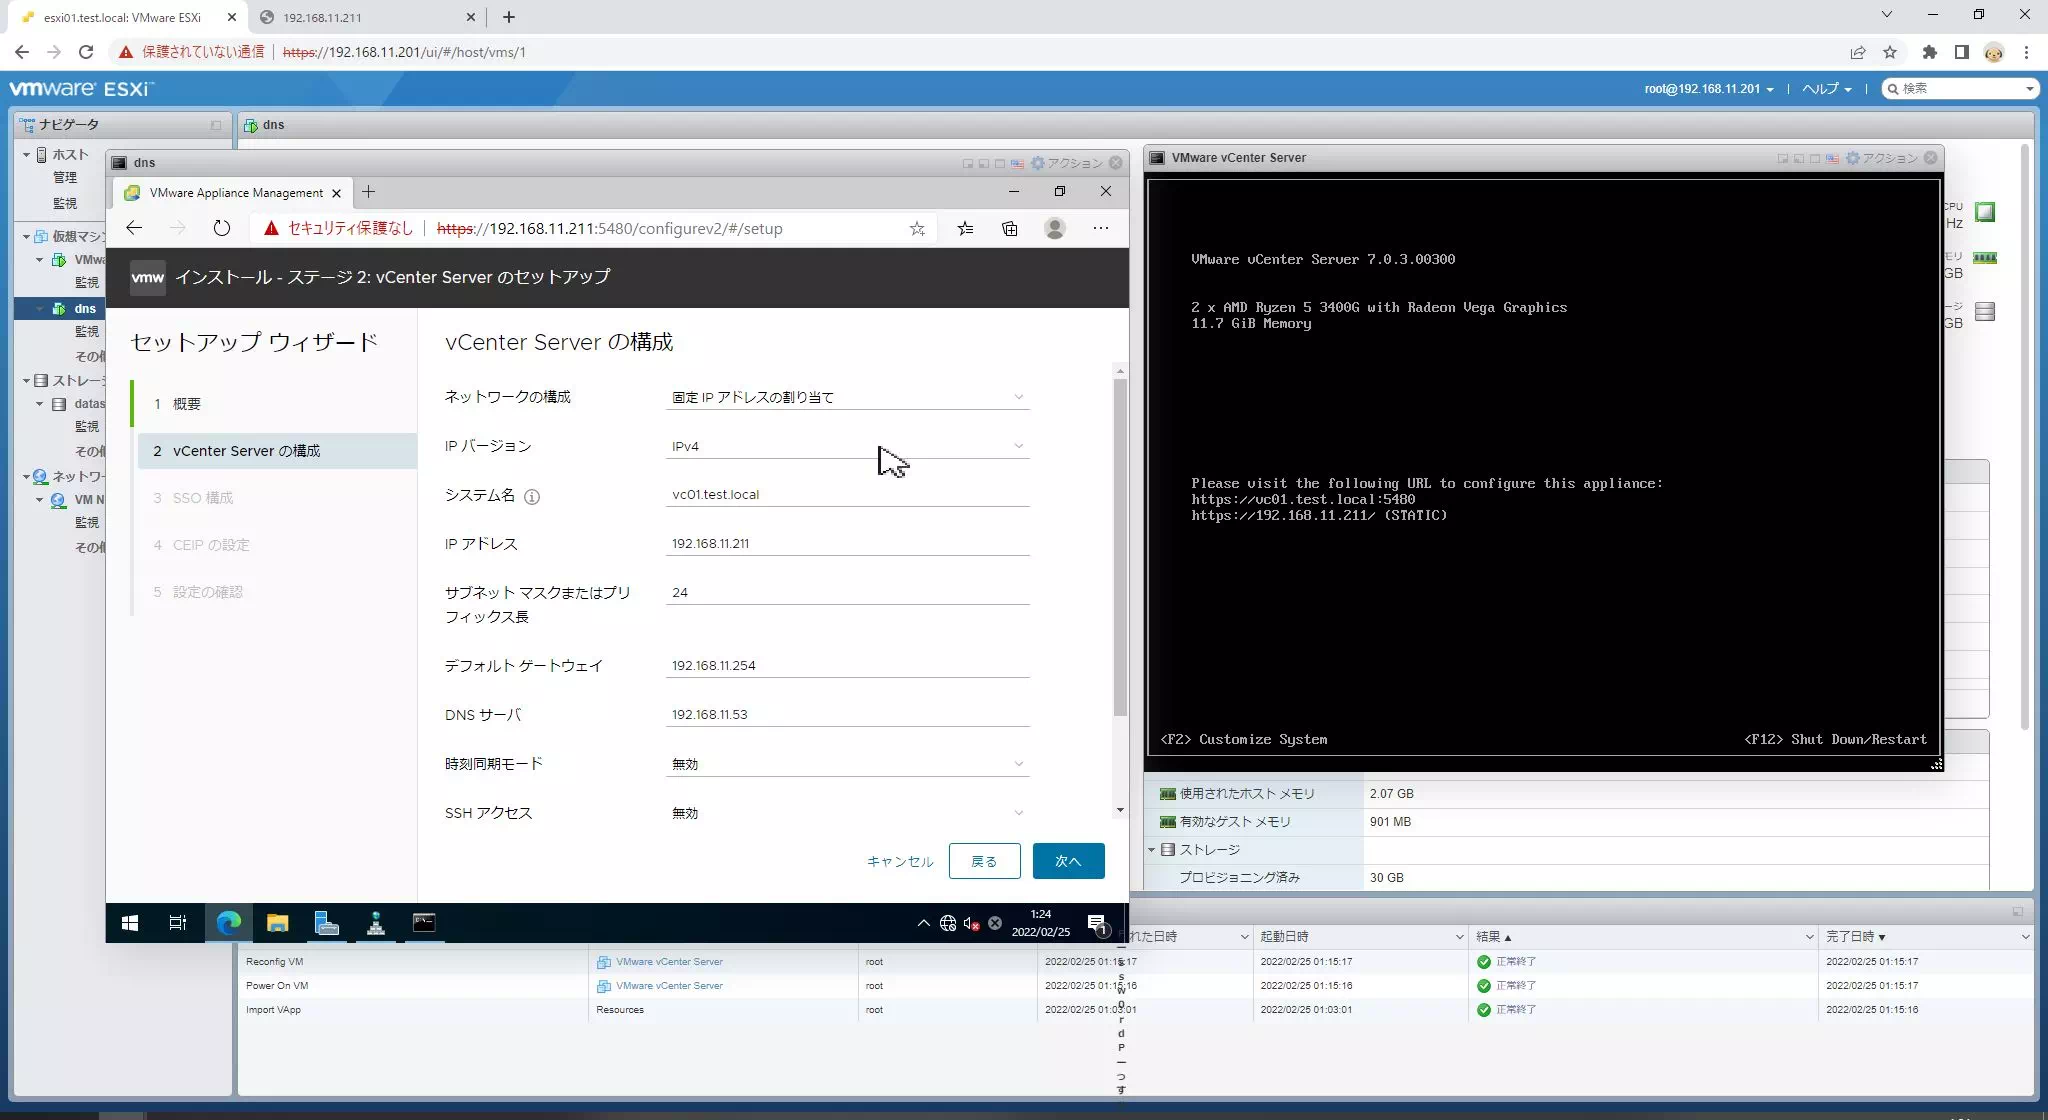
Task: Open VMware vCenter Server link in Reconfig row
Action: (669, 962)
